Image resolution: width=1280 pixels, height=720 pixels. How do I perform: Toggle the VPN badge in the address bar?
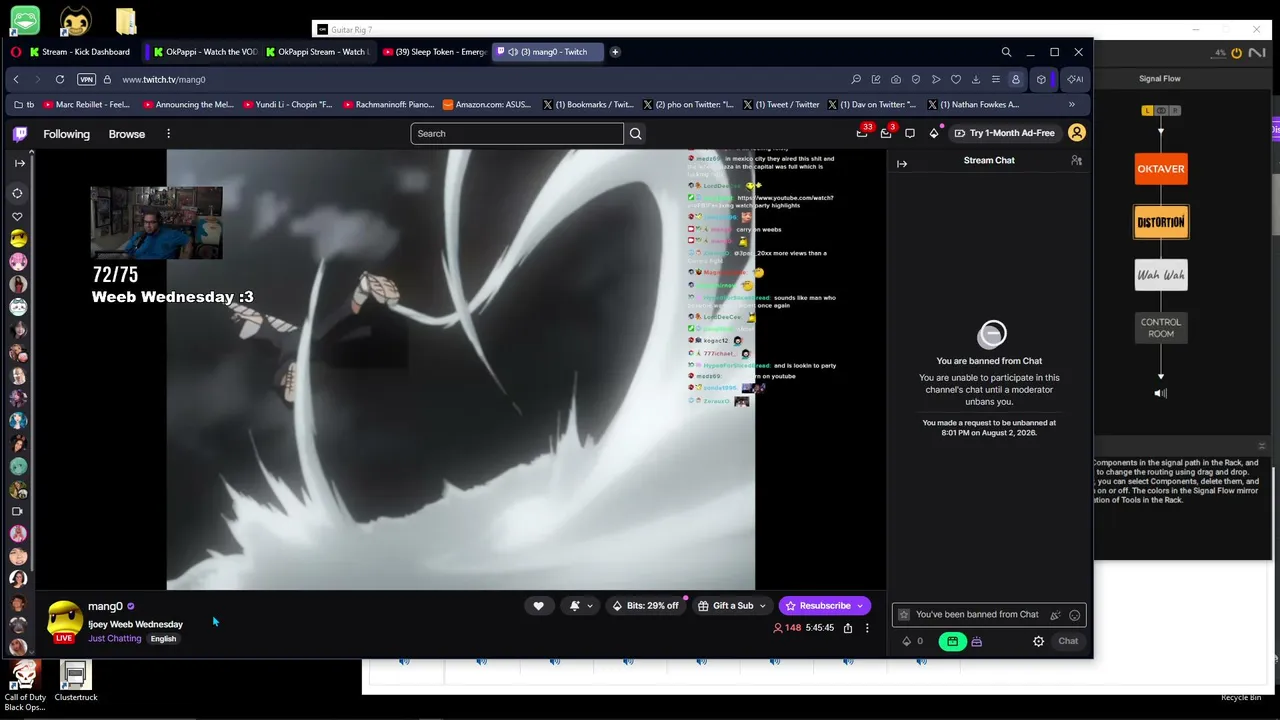point(86,79)
